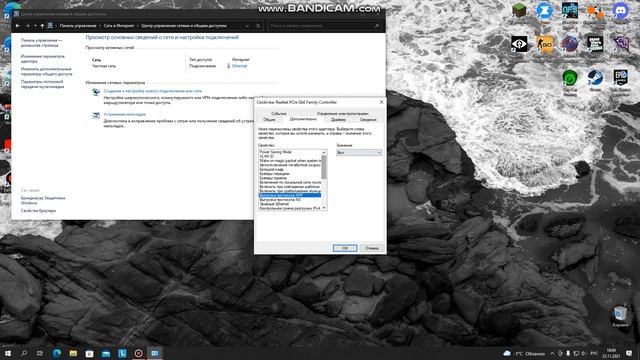Go back in Control Panel window

(x=18, y=26)
